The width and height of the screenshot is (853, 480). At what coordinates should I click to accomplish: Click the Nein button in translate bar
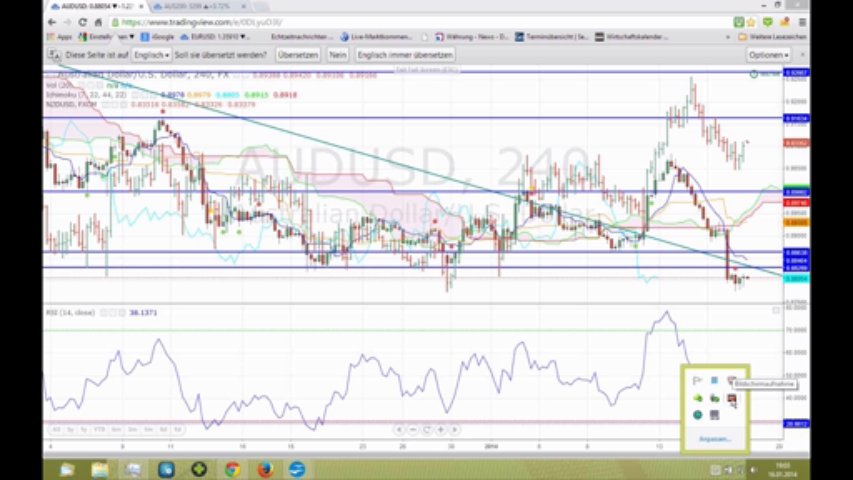pyautogui.click(x=338, y=55)
